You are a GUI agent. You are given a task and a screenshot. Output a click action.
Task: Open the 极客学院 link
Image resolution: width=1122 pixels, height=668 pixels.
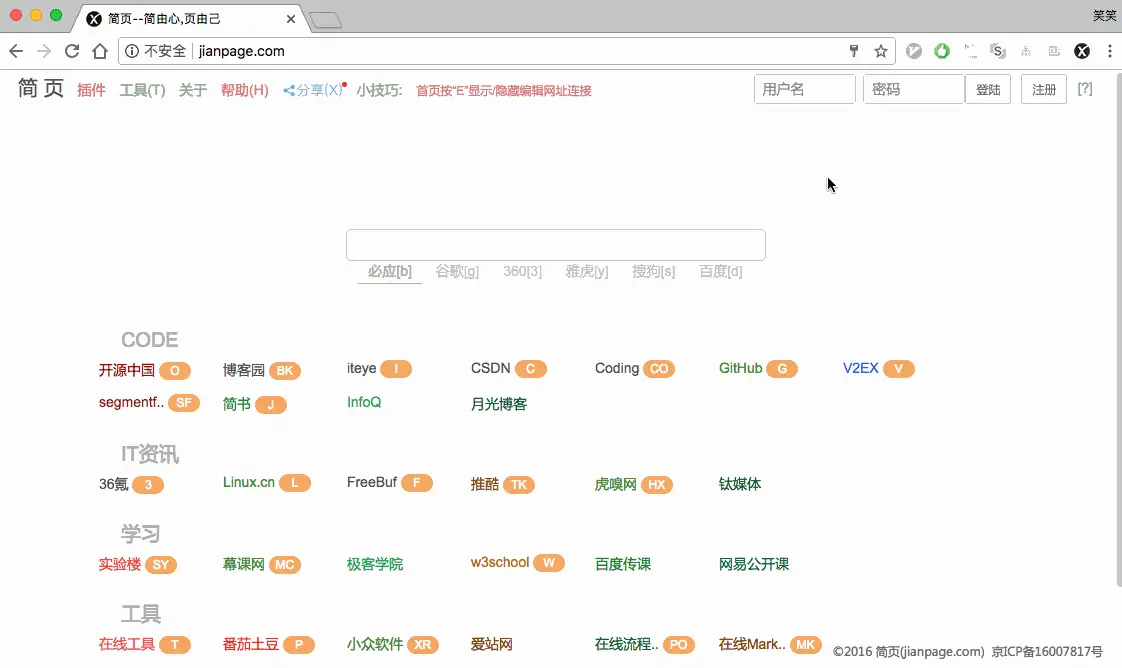coord(375,564)
